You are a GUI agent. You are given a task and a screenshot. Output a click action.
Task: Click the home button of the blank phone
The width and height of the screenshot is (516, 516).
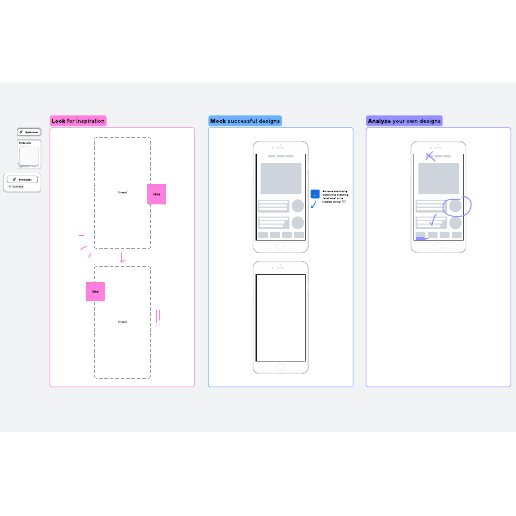pyautogui.click(x=280, y=367)
